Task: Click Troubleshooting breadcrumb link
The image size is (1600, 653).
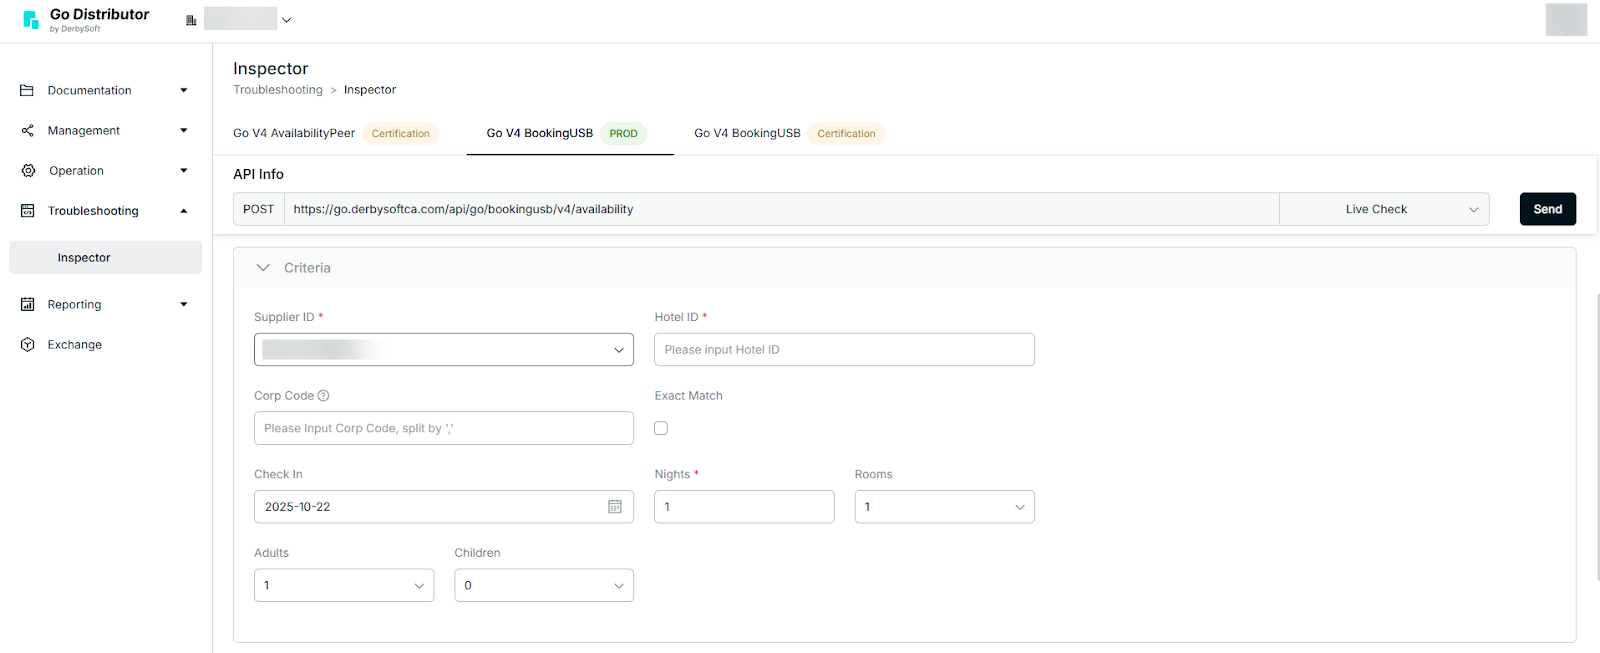Action: tap(278, 90)
